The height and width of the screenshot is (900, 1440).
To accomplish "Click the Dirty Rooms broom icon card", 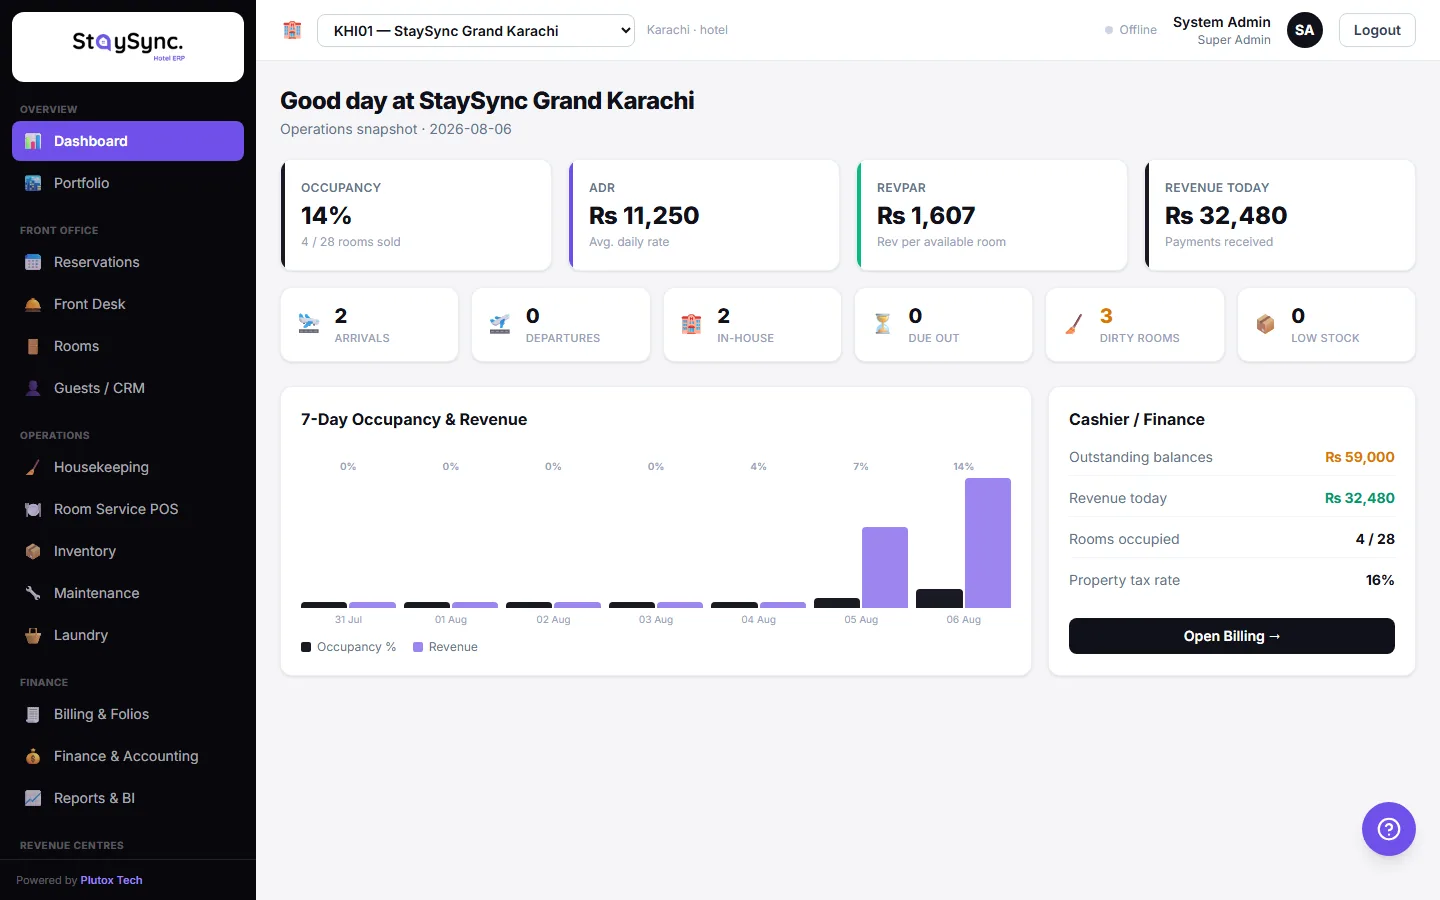I will coord(1134,325).
